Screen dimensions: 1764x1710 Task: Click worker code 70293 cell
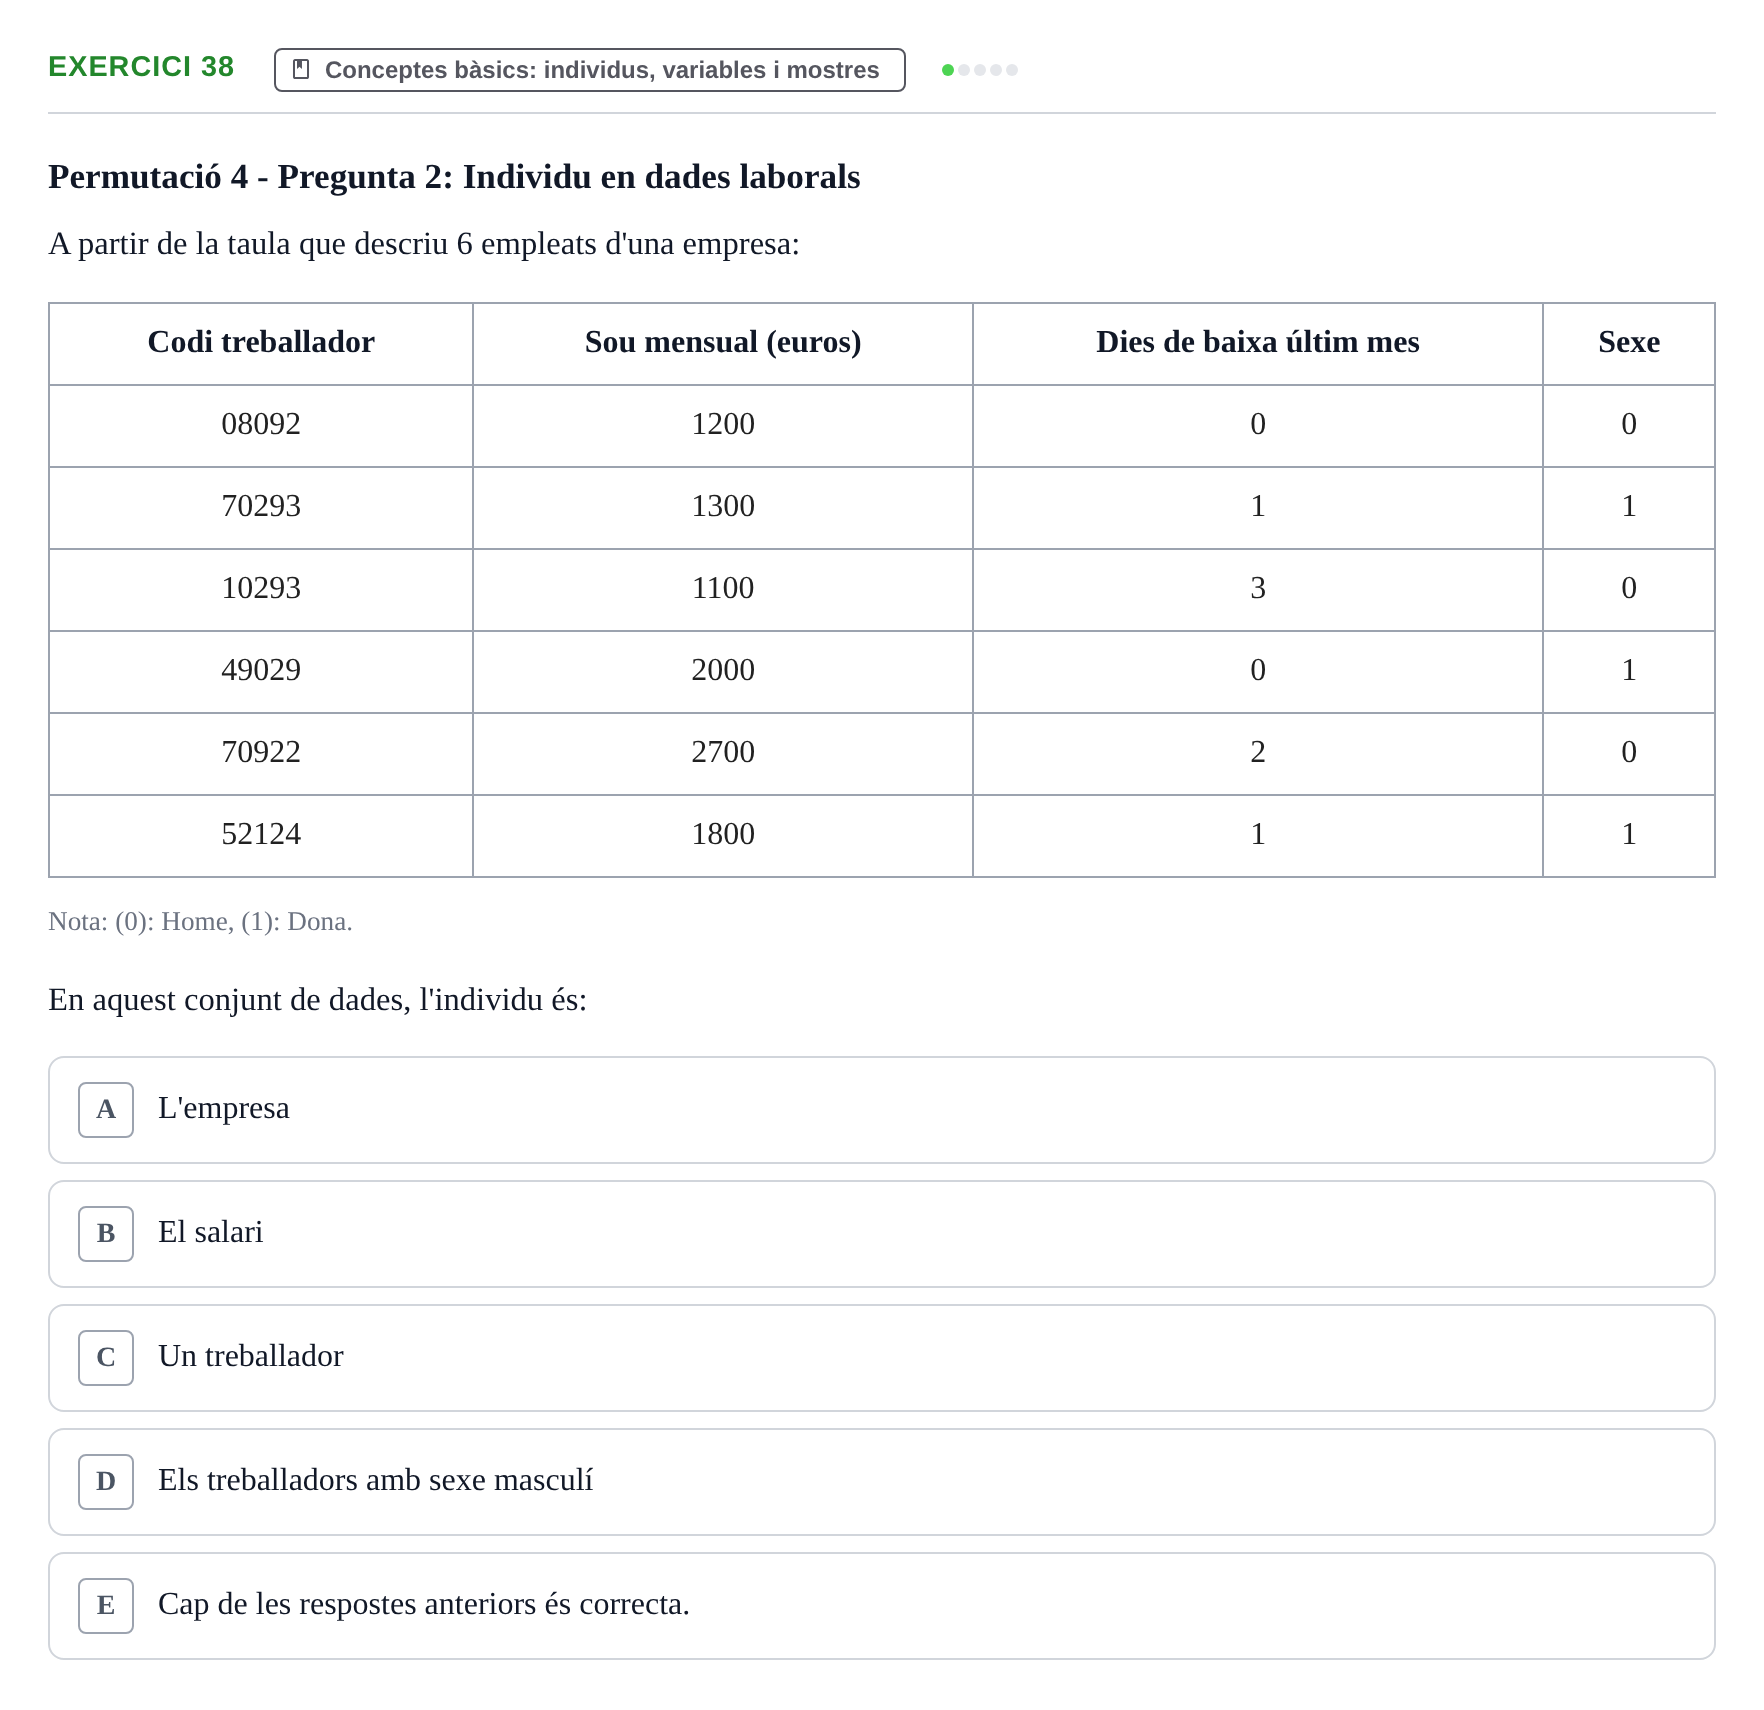point(261,507)
